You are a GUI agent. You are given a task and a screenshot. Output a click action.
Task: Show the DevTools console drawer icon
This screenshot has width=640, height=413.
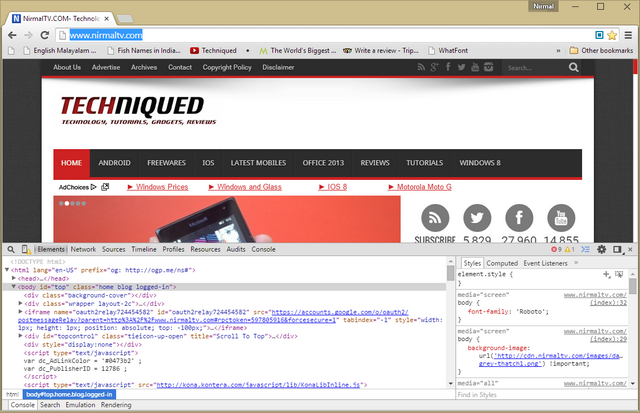(585, 249)
